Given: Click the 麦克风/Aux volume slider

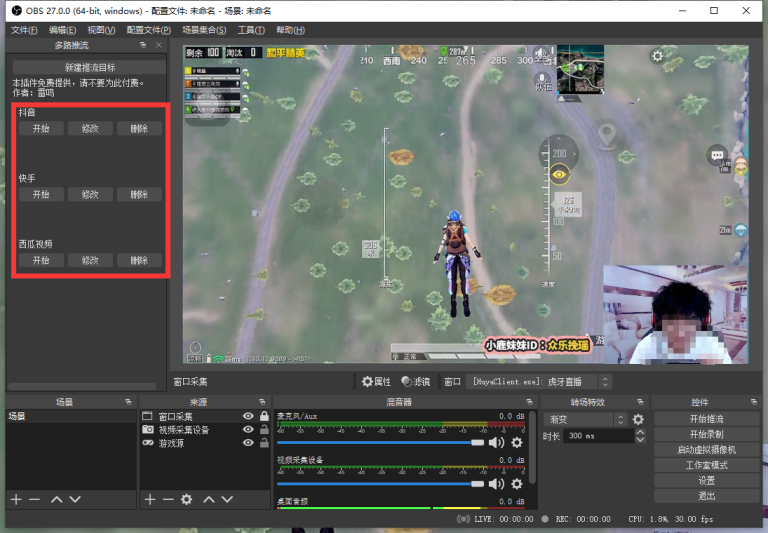Looking at the screenshot, I should 380,442.
